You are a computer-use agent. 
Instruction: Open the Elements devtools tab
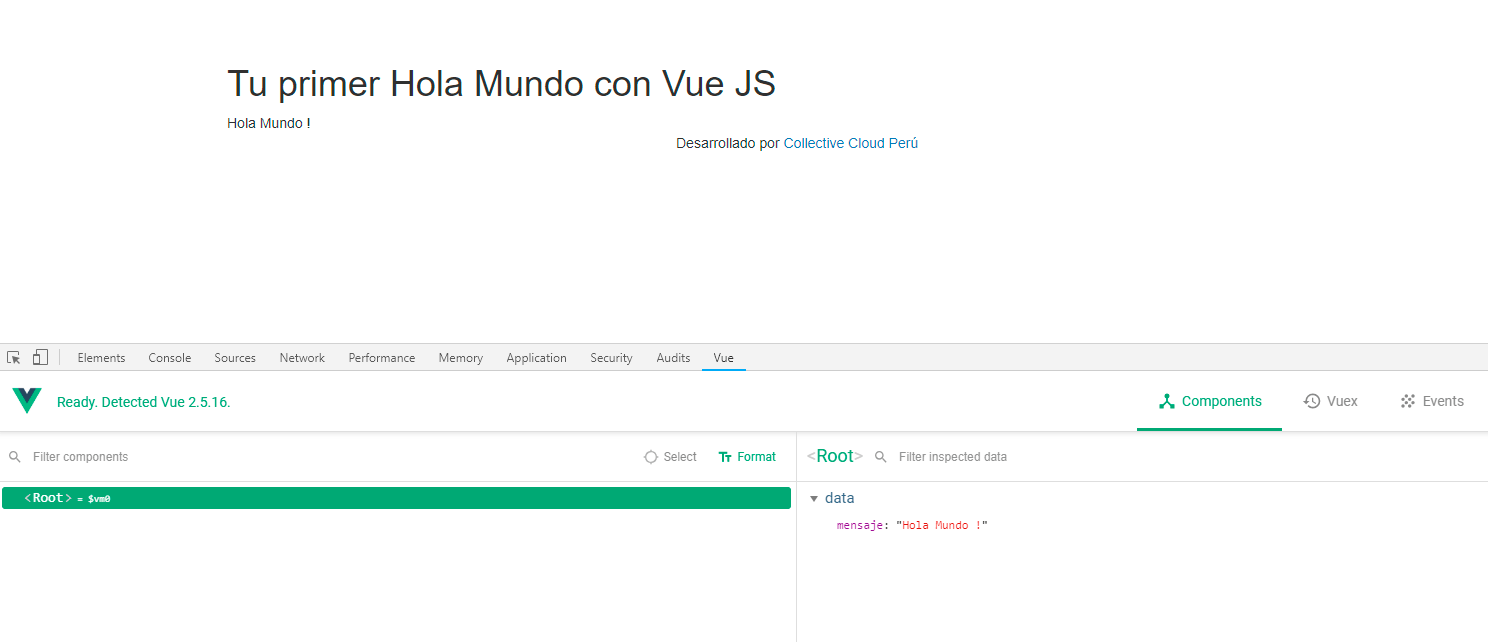pyautogui.click(x=101, y=358)
